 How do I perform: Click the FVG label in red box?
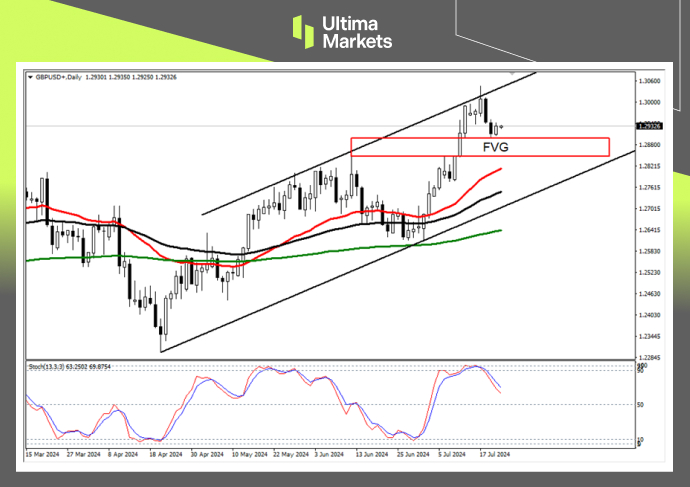(x=496, y=147)
